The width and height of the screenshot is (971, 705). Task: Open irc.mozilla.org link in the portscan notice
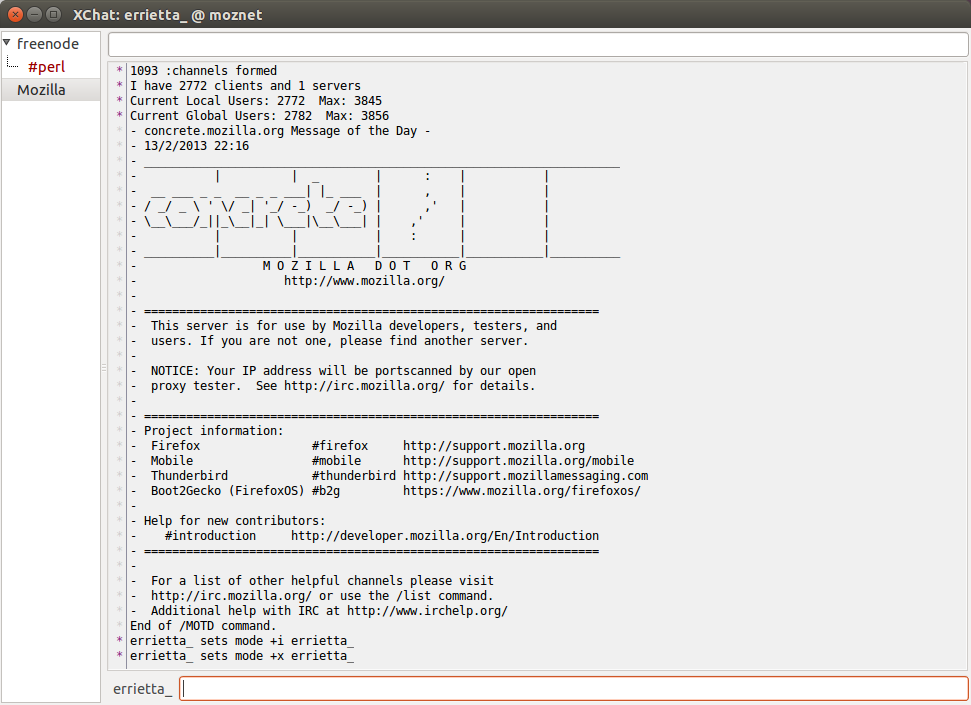[364, 386]
